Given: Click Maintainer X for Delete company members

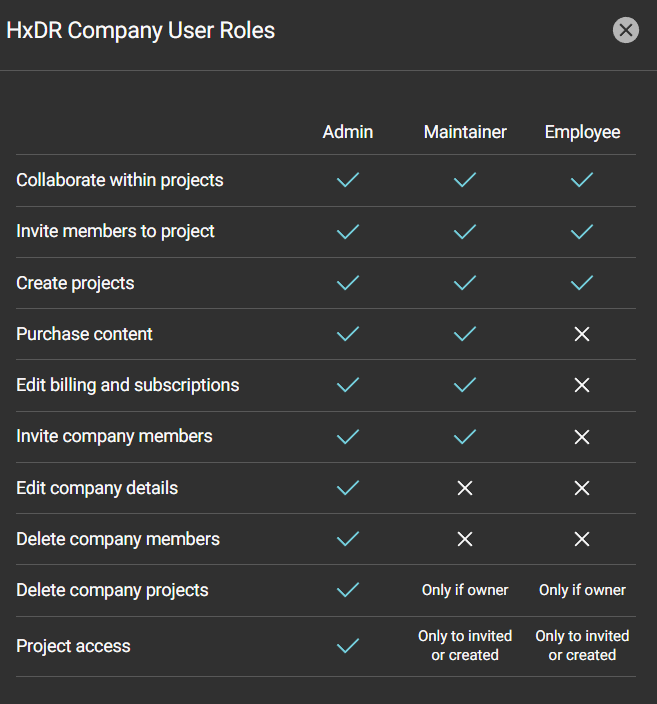Looking at the screenshot, I should [465, 539].
